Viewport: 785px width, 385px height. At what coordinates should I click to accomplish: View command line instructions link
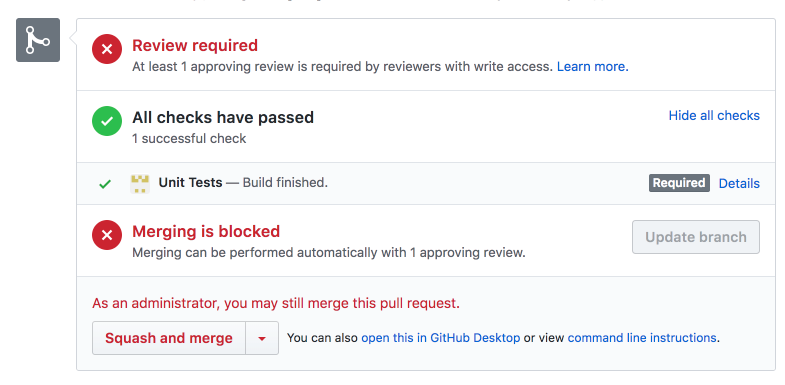642,338
